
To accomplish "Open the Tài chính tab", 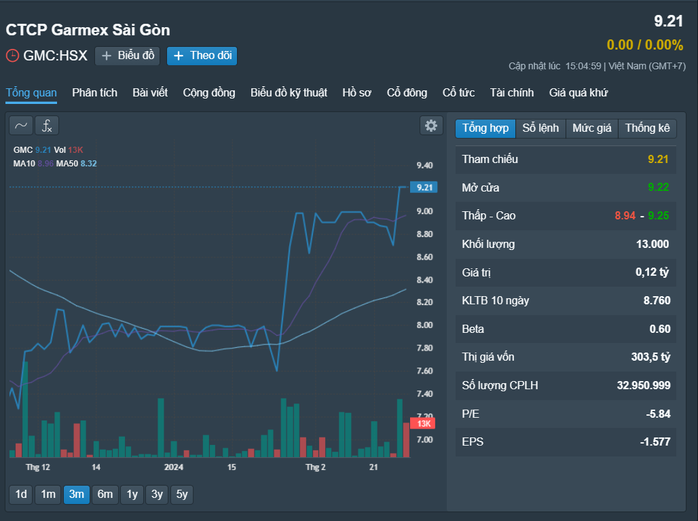I will [x=512, y=93].
